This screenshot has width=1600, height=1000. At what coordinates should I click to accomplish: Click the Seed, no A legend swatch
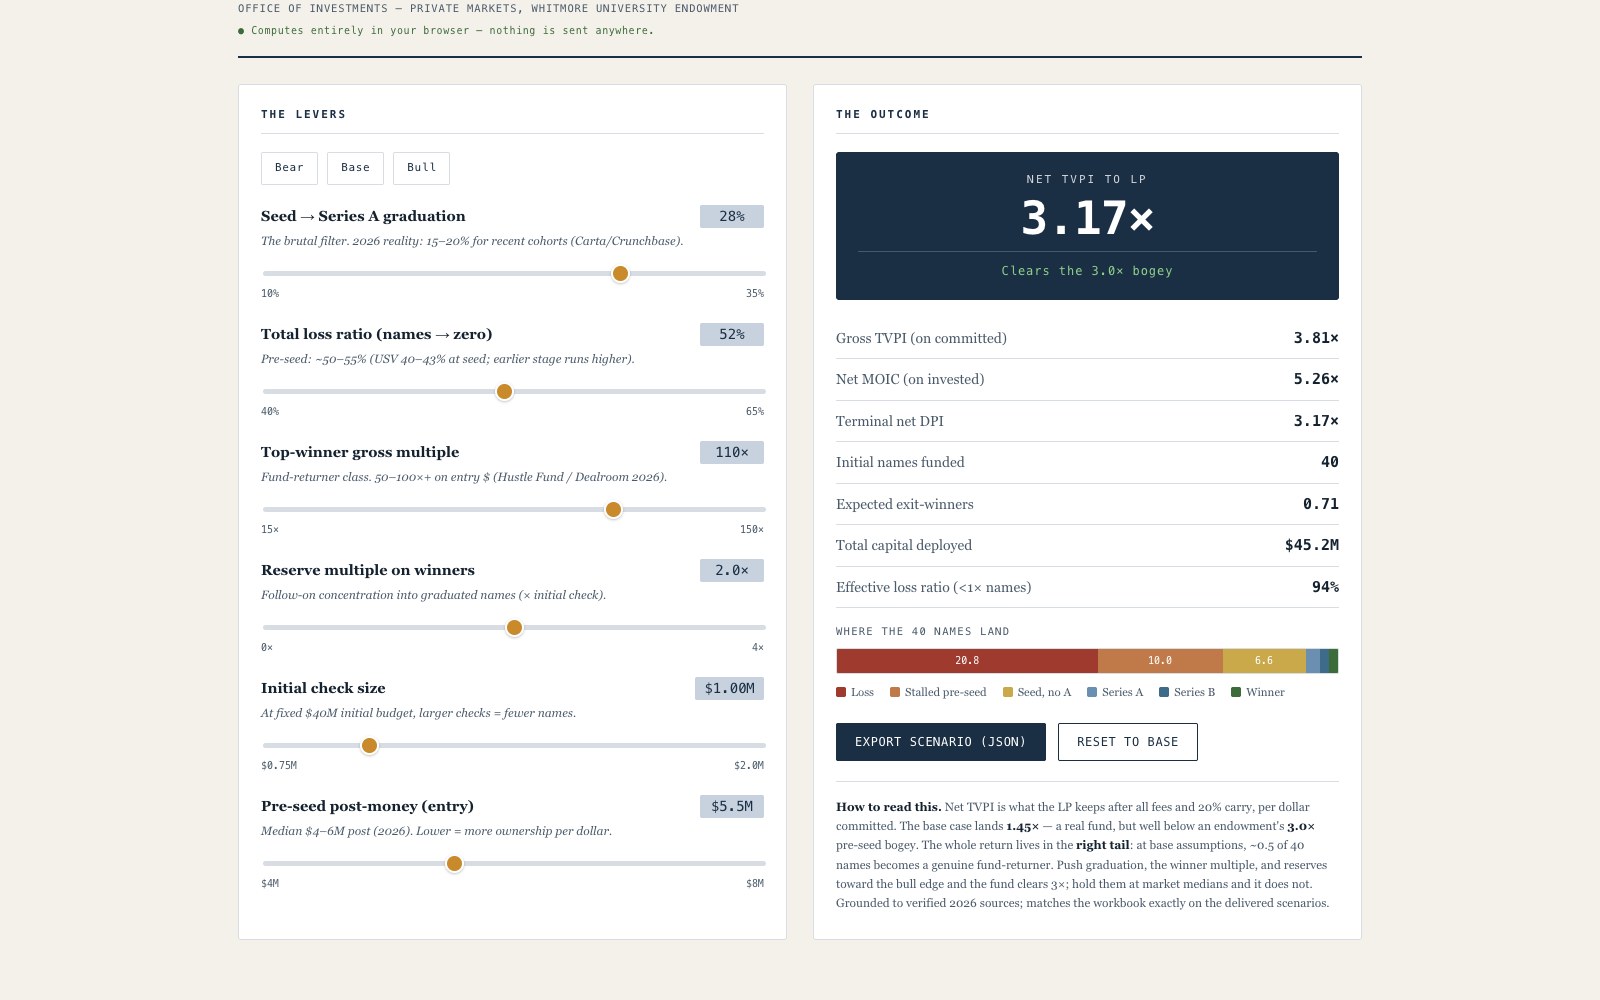tap(1008, 692)
